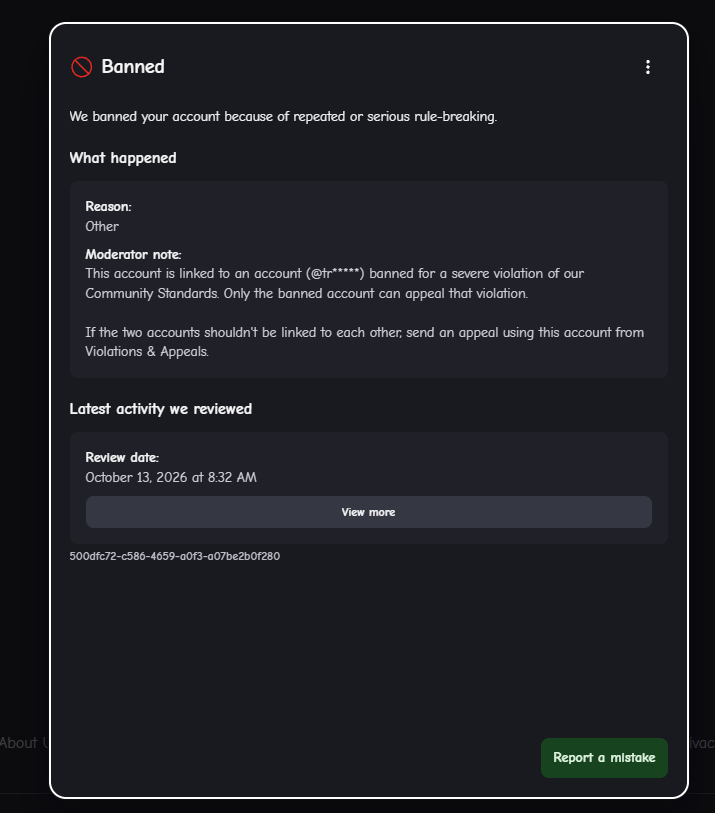
Task: Click the Community Standards text
Action: tap(151, 293)
